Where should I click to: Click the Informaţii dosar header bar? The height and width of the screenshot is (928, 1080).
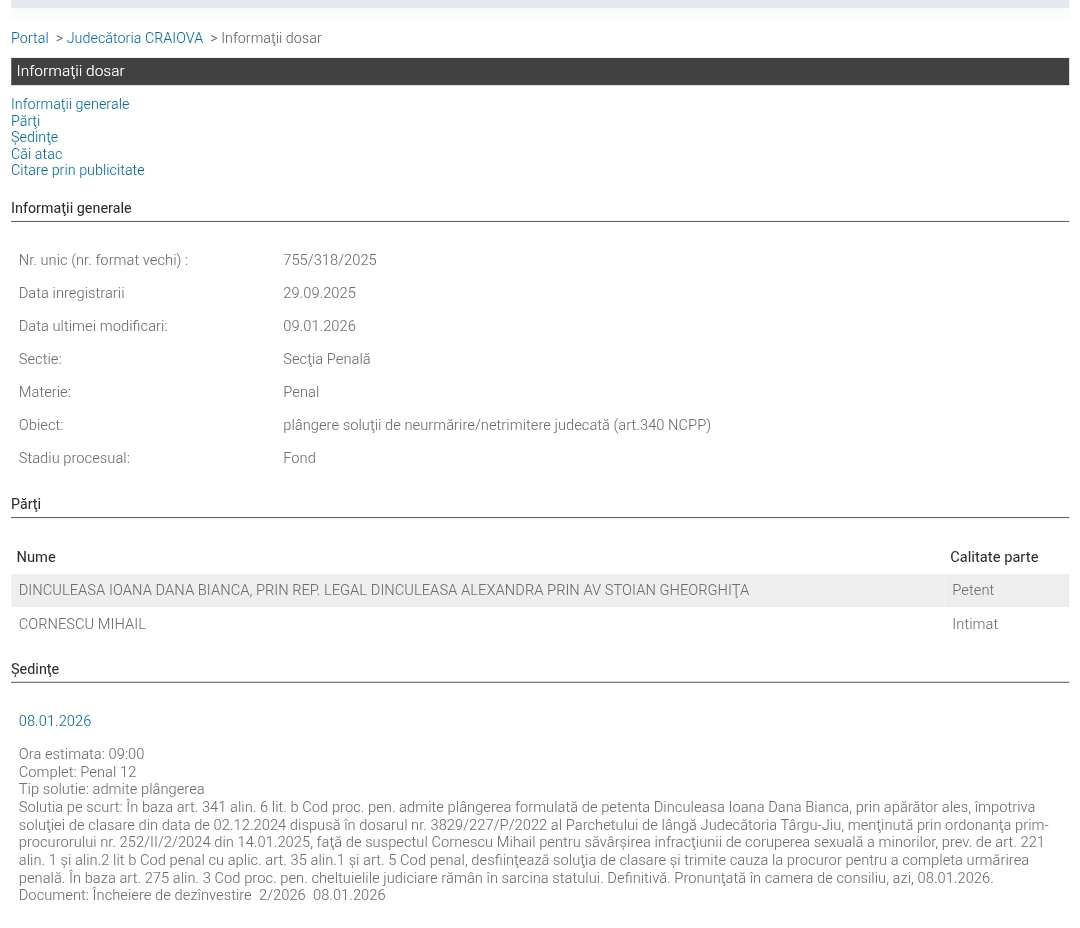(540, 71)
